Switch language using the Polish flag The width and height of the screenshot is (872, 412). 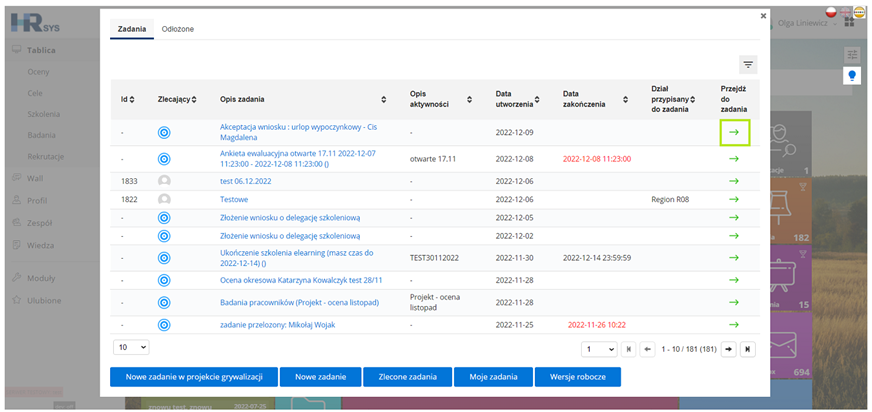[x=831, y=12]
